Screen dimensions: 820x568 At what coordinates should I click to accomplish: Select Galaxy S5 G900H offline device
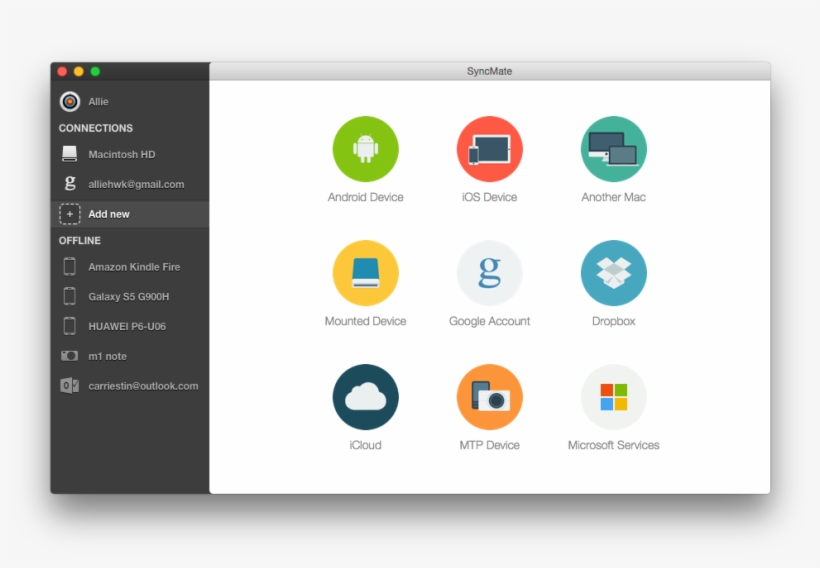point(130,297)
